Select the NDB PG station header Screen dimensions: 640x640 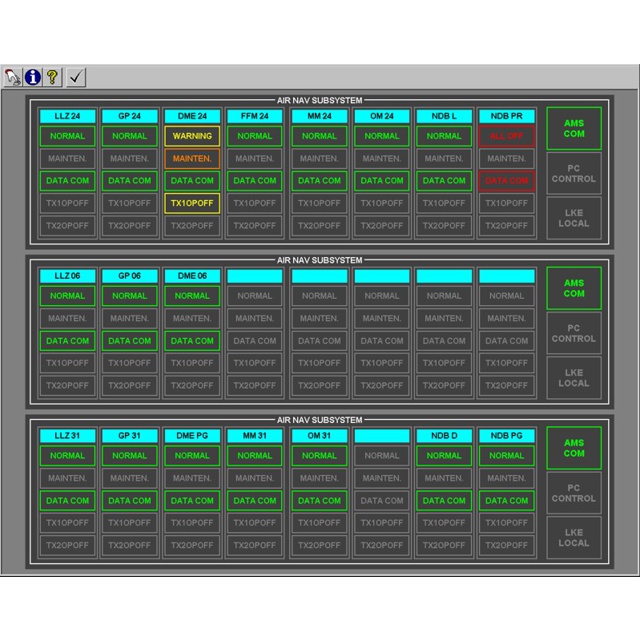[507, 436]
